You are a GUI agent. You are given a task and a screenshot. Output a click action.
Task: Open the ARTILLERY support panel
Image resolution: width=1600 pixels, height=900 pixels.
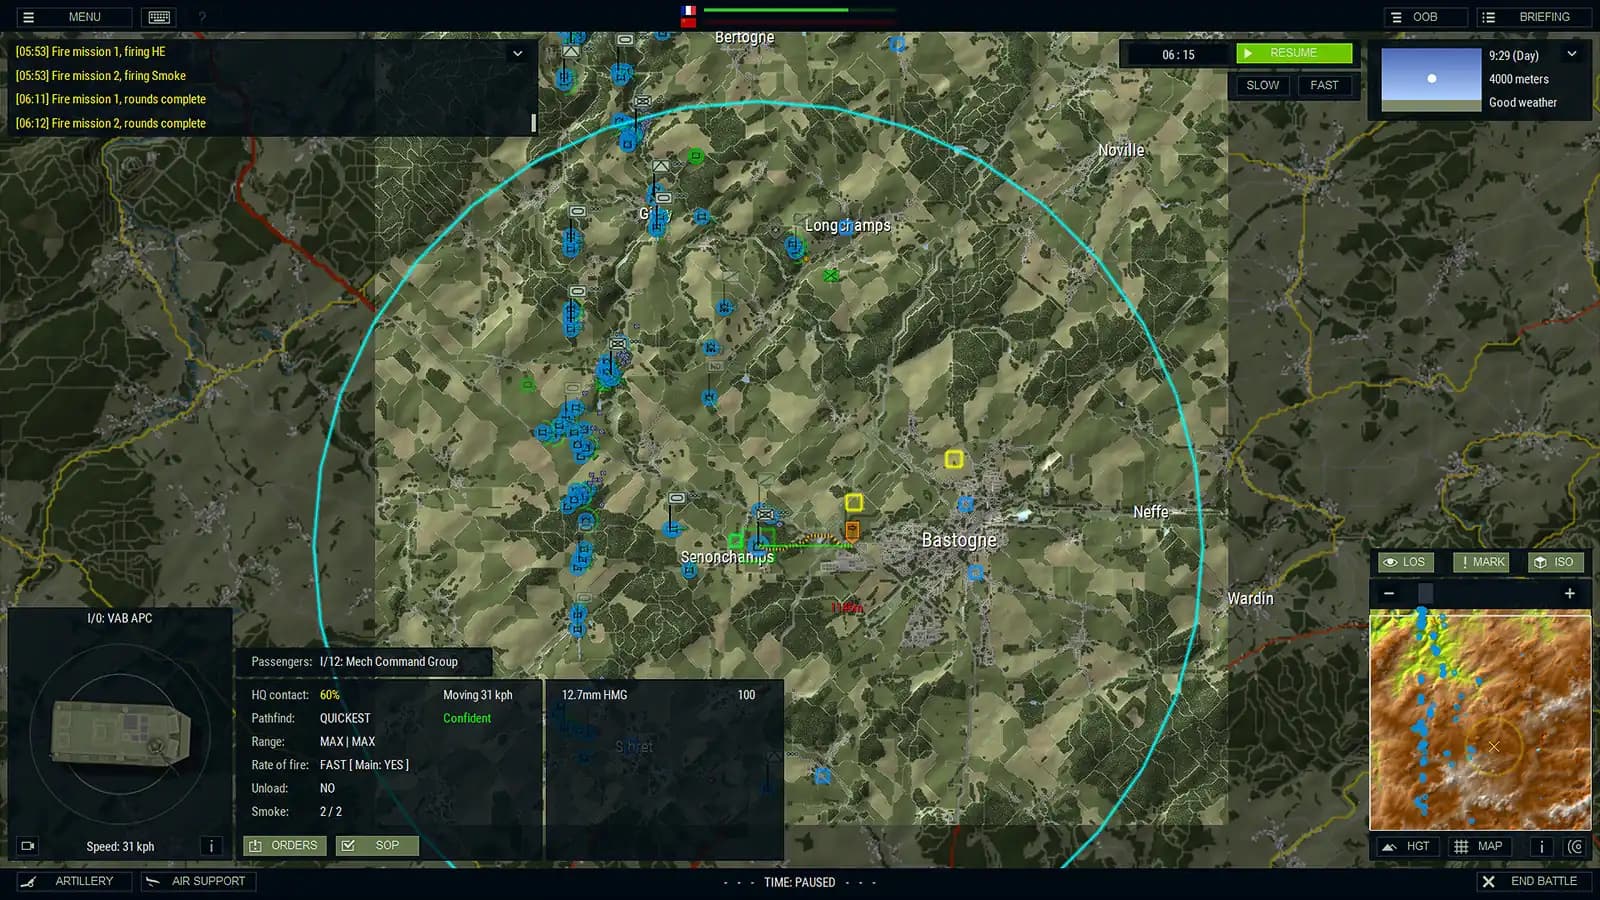point(75,881)
